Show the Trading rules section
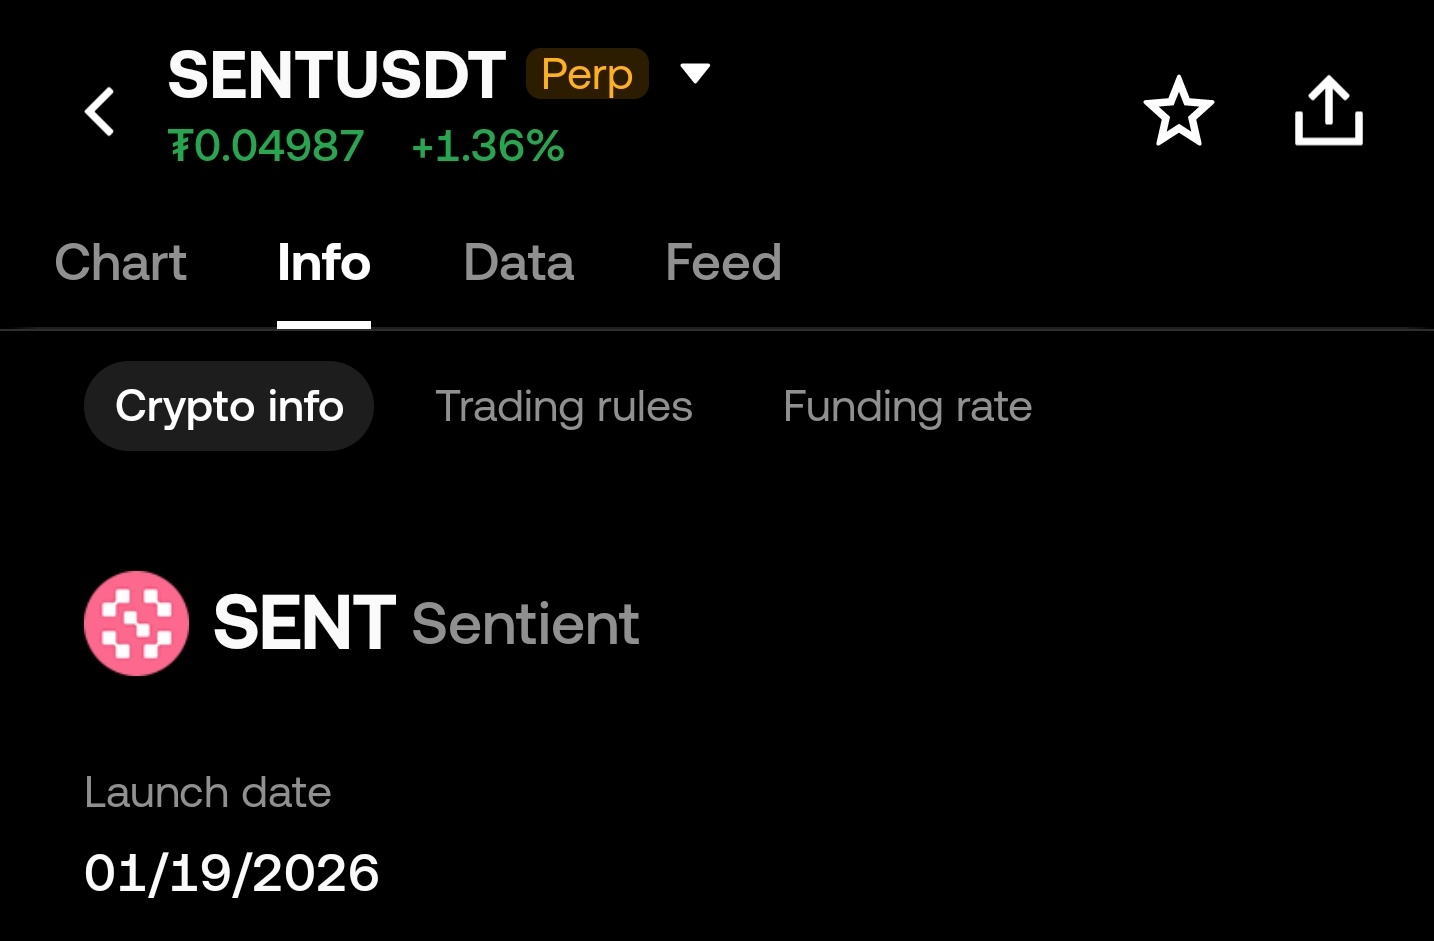The image size is (1434, 941). [x=563, y=406]
